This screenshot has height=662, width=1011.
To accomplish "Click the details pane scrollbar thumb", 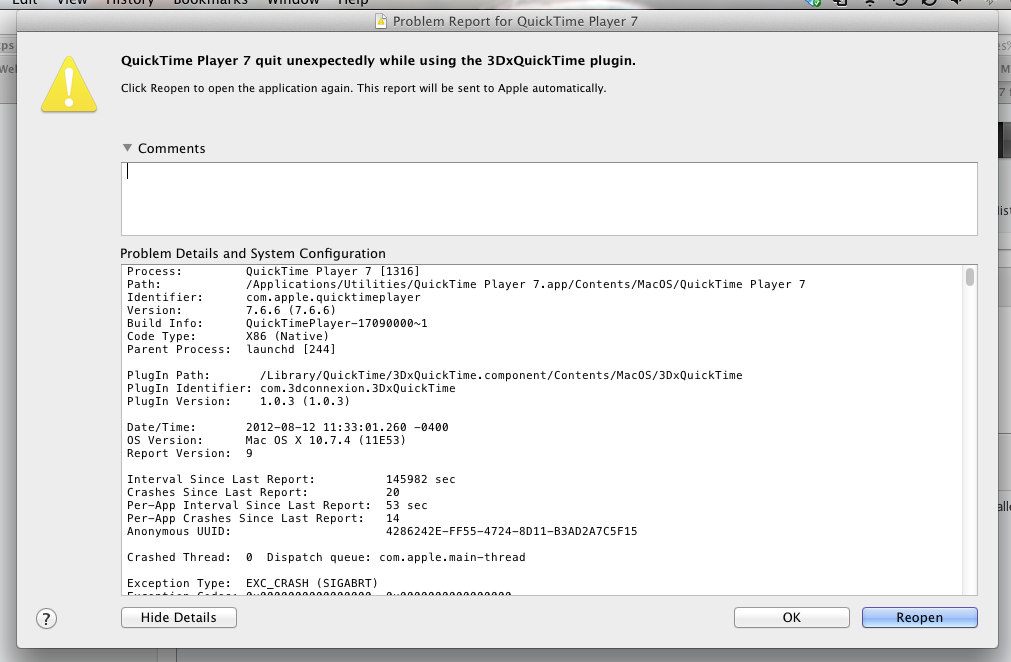I will click(x=970, y=277).
